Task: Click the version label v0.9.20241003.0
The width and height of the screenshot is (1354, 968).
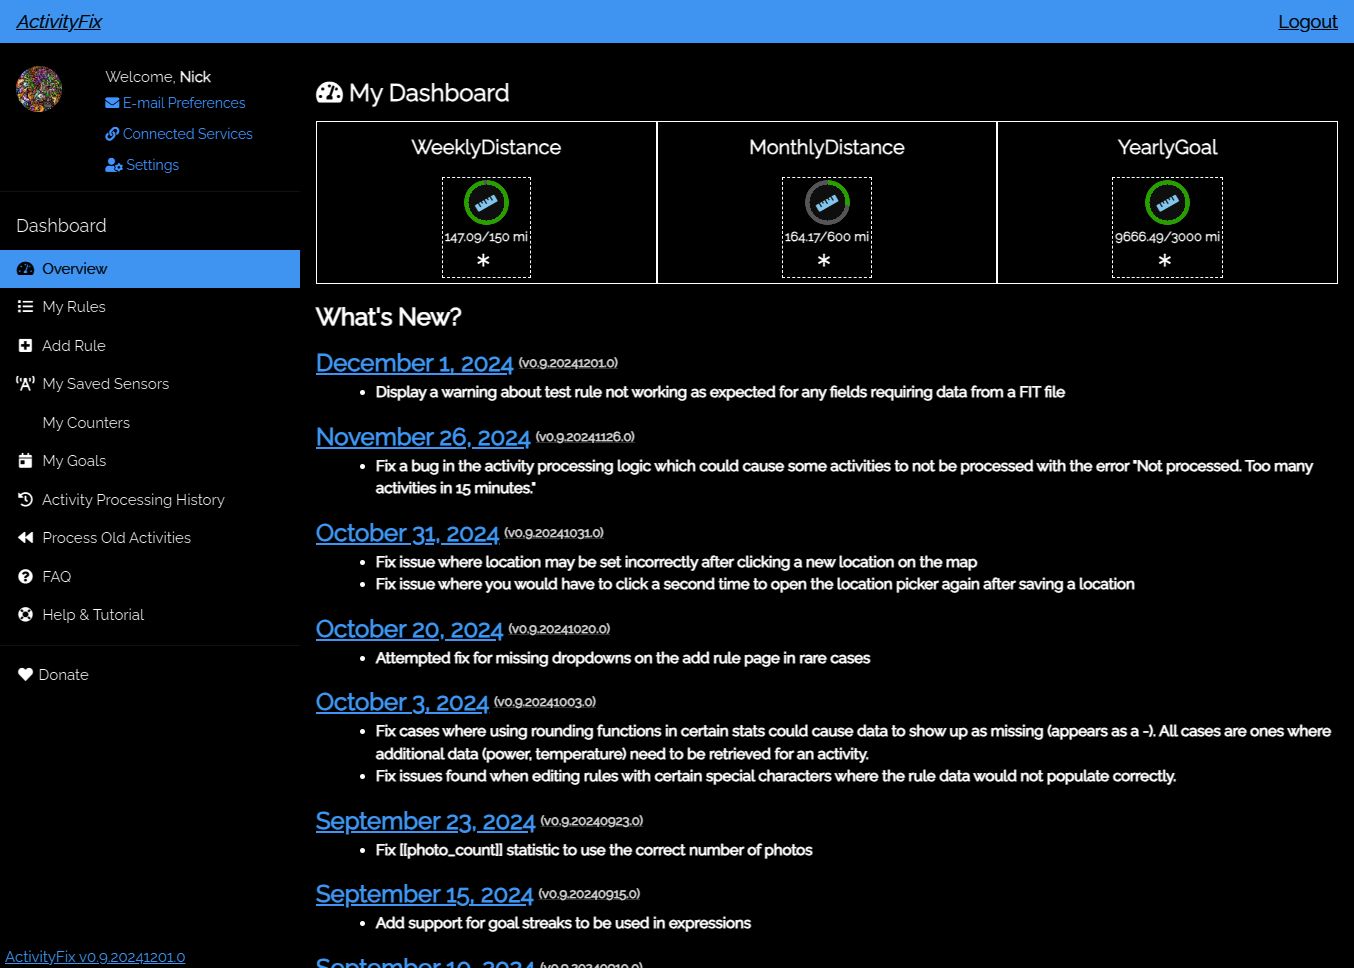Action: click(545, 702)
